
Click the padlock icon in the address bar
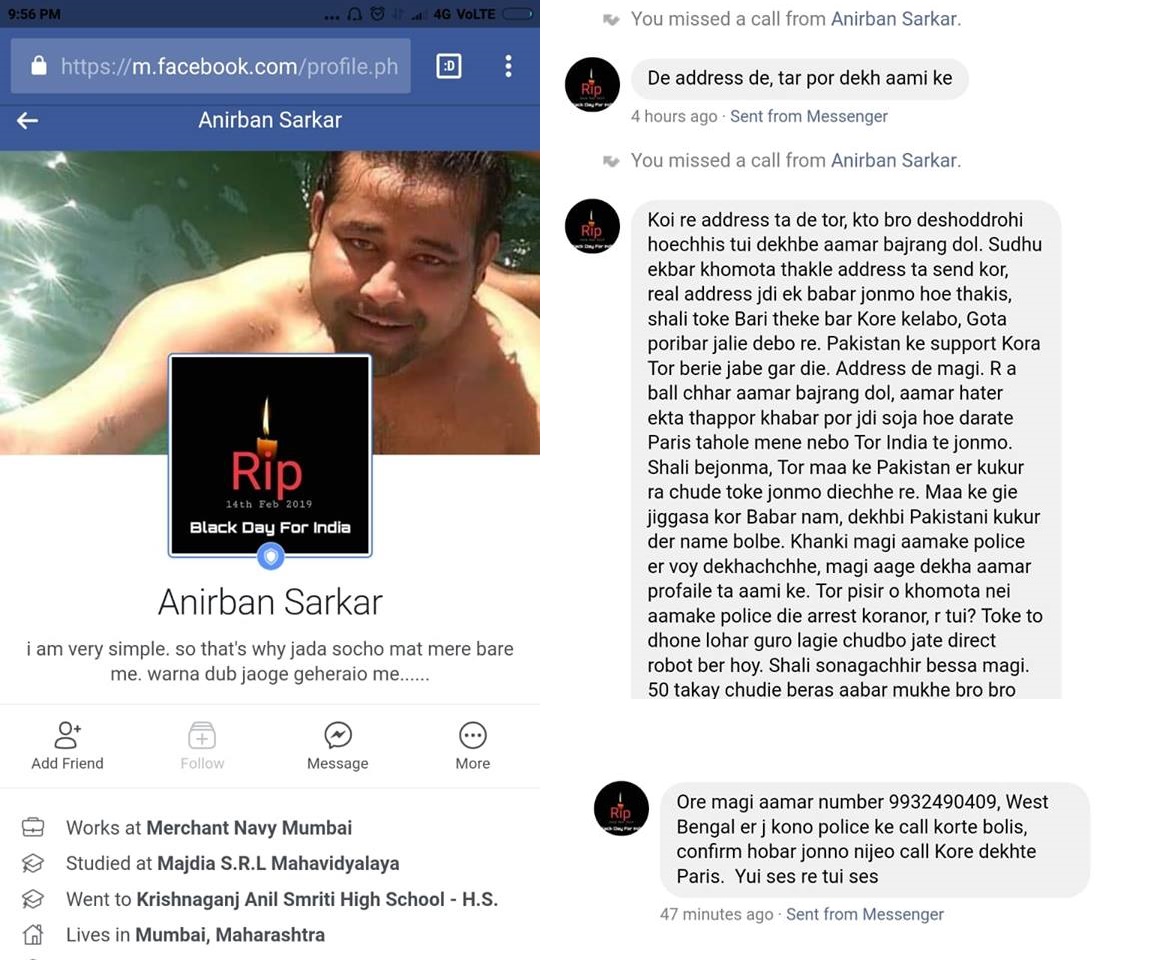tap(39, 66)
